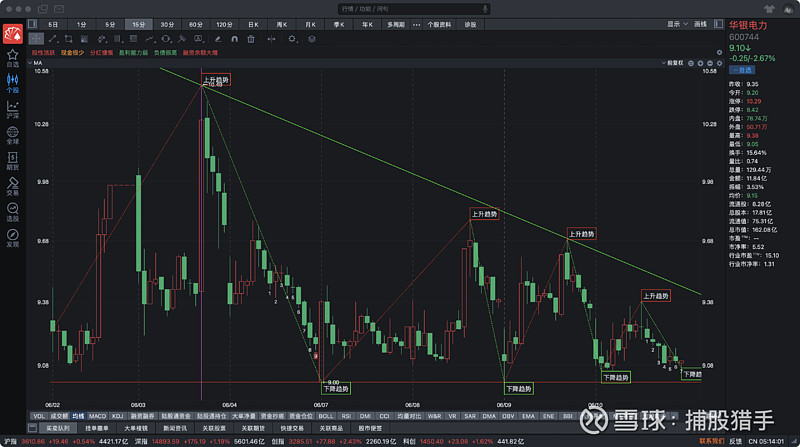Open more period options ellipsis

tap(416, 24)
